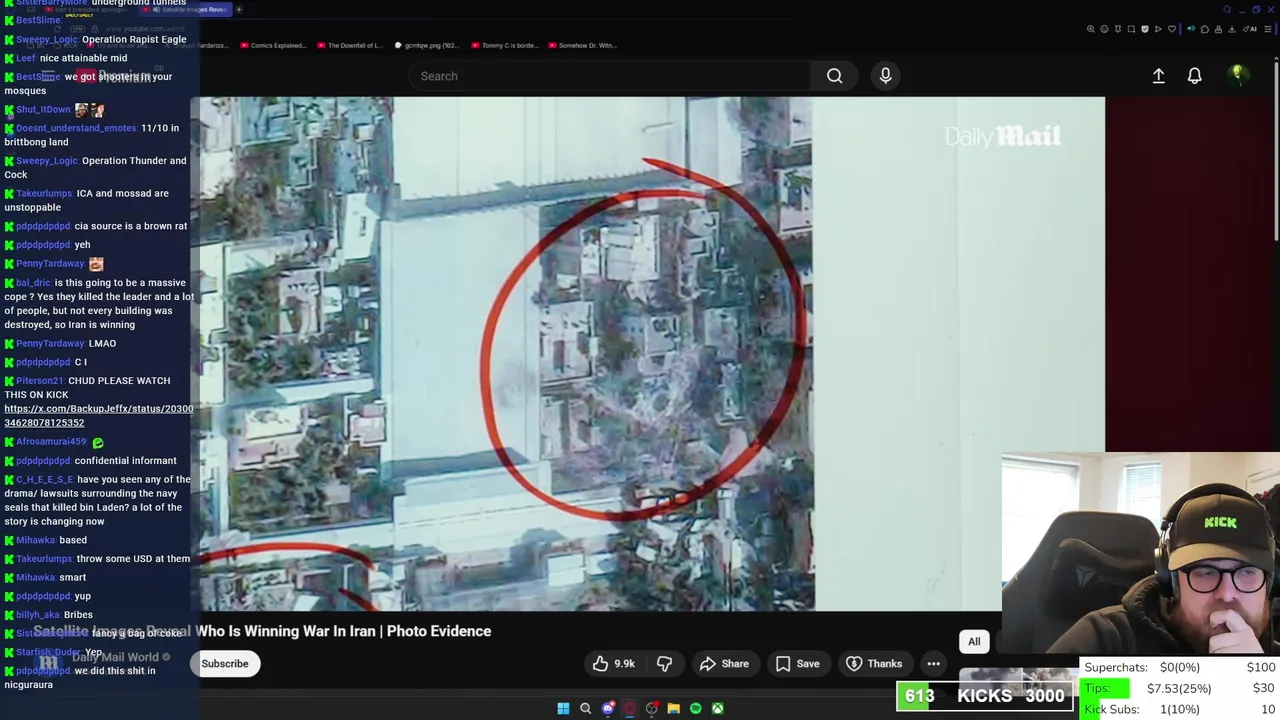Open The Downfall of L... bookmark
This screenshot has height=720, width=1280.
pyautogui.click(x=350, y=45)
